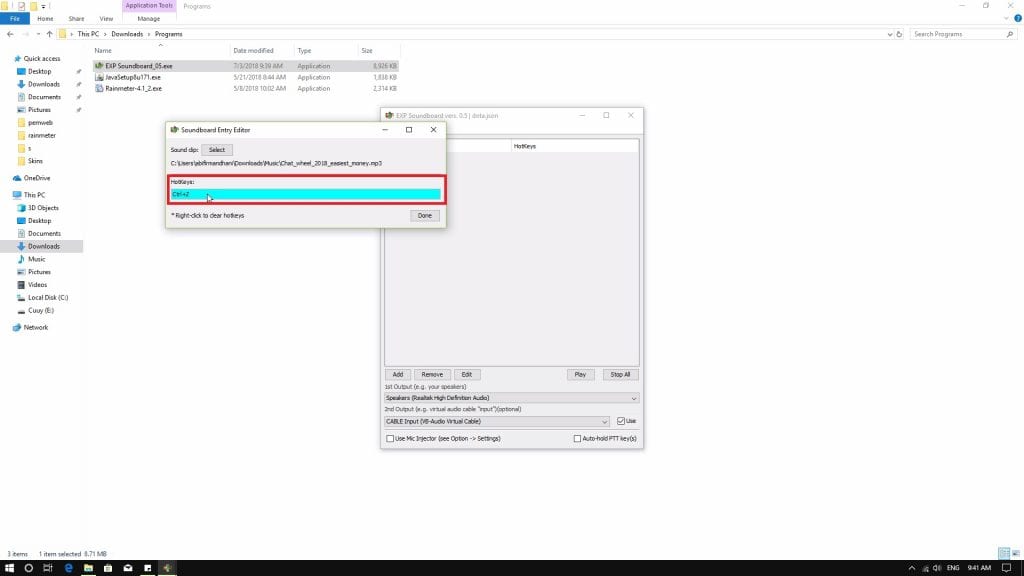The image size is (1024, 576).
Task: Click Edit button in EXP Soundboard
Action: (x=466, y=374)
